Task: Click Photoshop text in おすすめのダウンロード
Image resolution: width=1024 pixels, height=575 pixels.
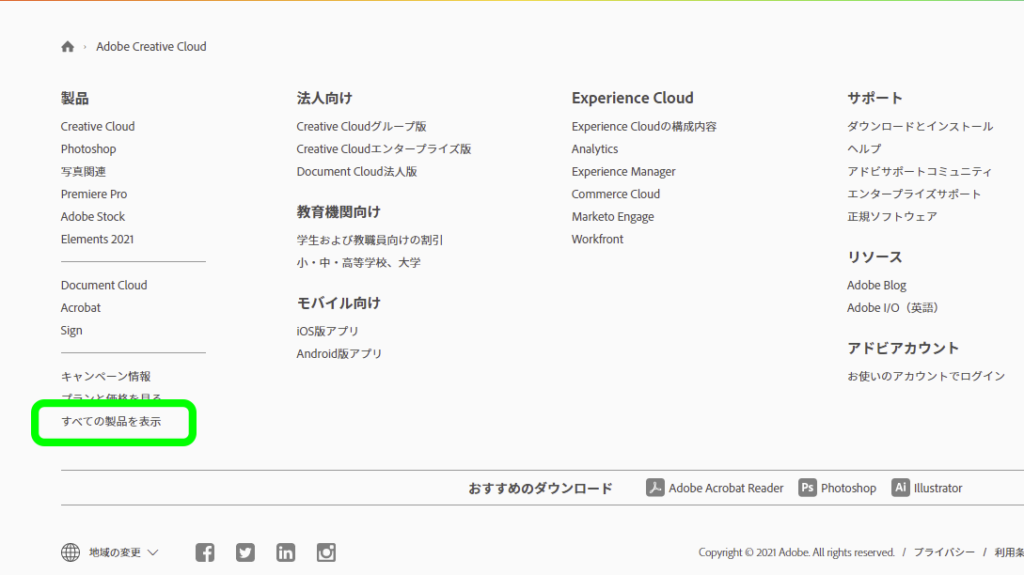Action: click(x=848, y=488)
